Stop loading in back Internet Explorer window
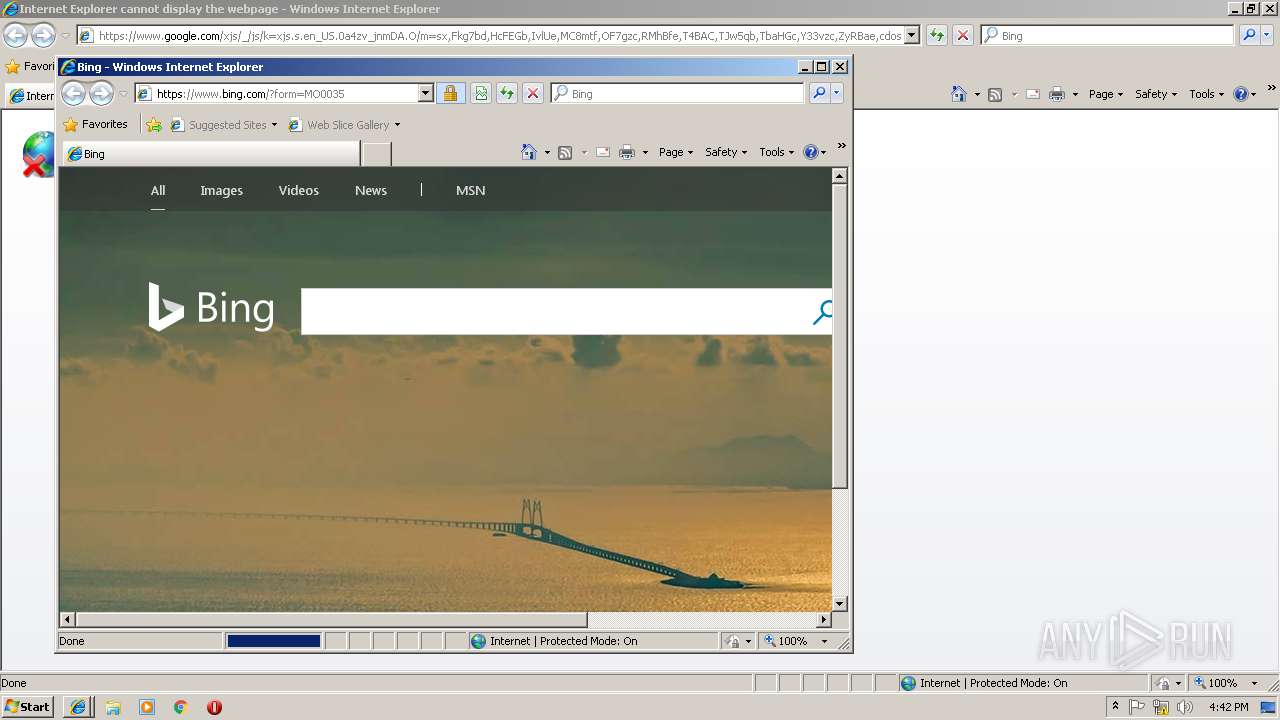 963,35
